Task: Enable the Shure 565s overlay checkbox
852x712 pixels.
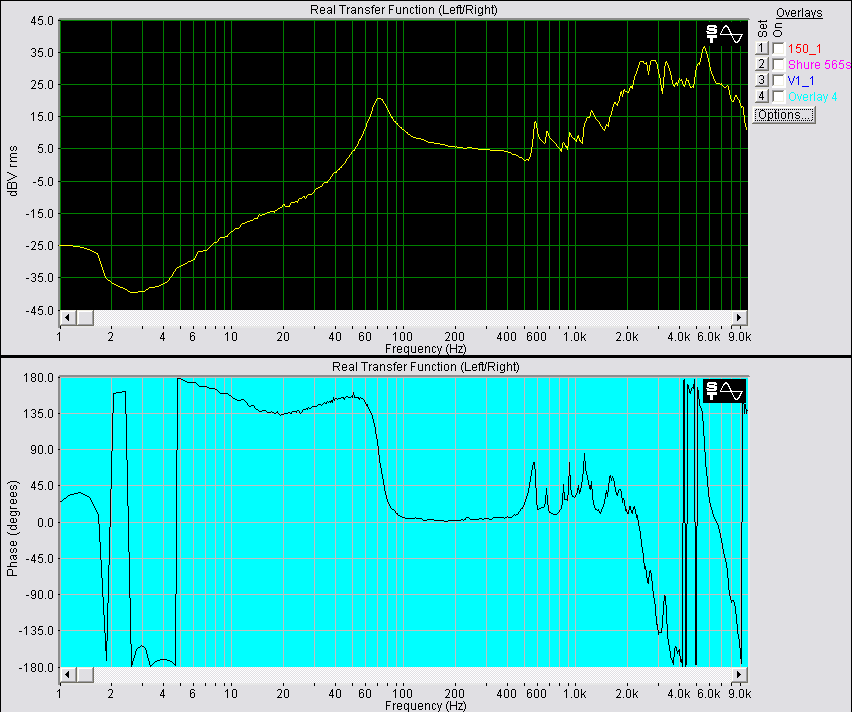Action: (778, 64)
